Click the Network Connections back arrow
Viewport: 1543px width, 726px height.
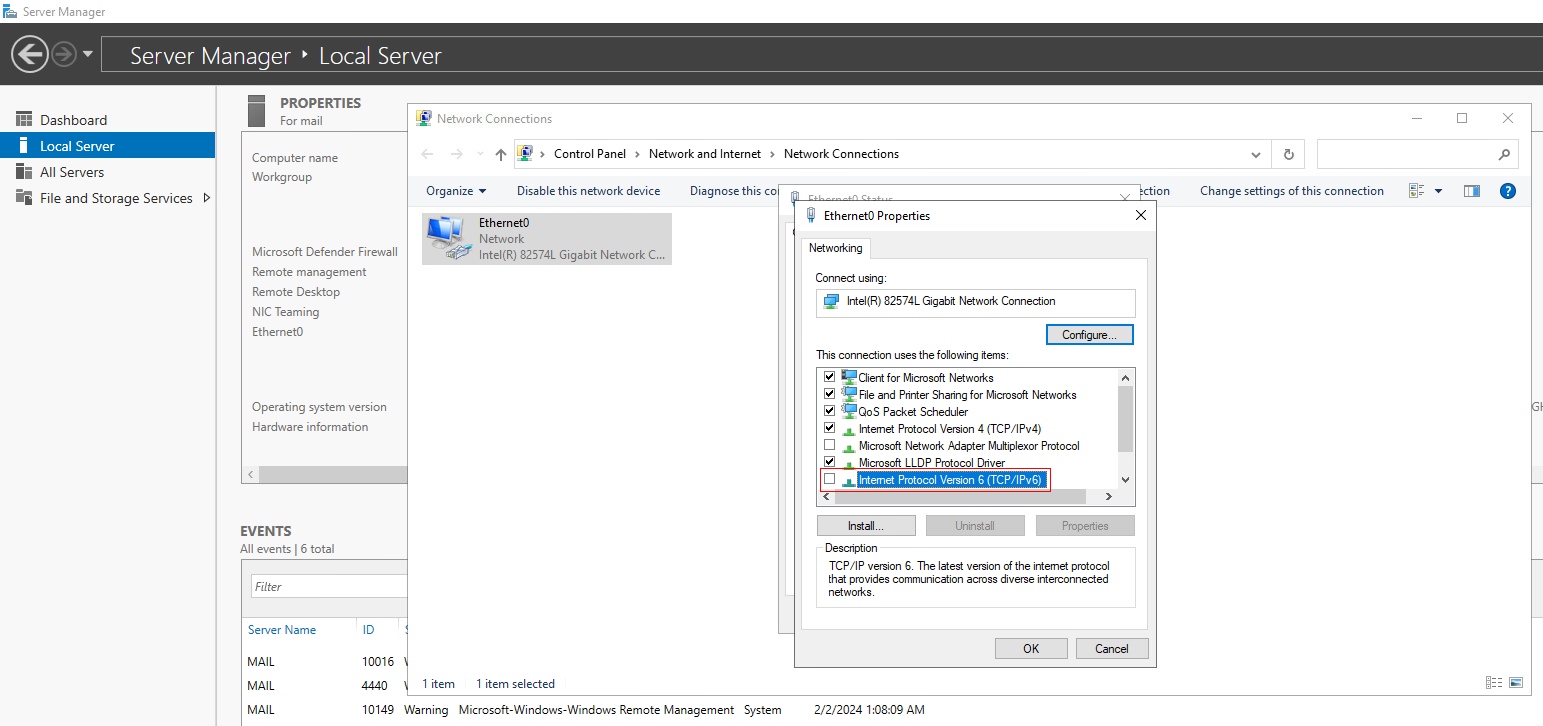[427, 154]
